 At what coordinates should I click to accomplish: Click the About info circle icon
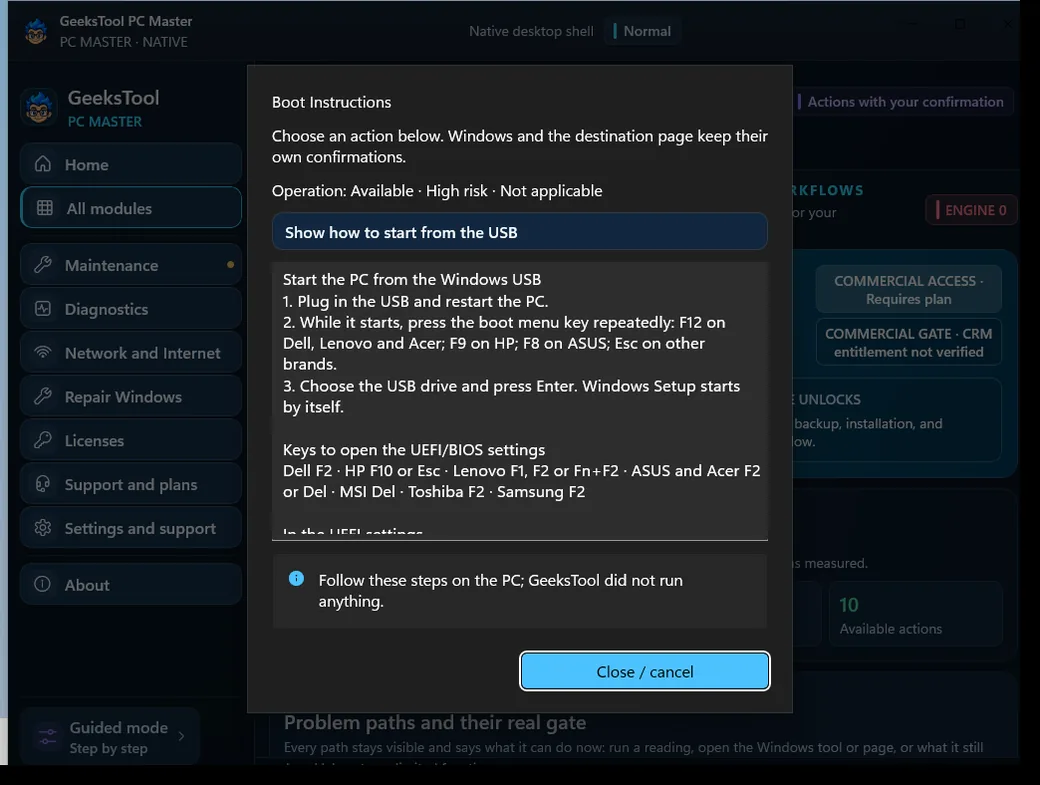[42, 584]
